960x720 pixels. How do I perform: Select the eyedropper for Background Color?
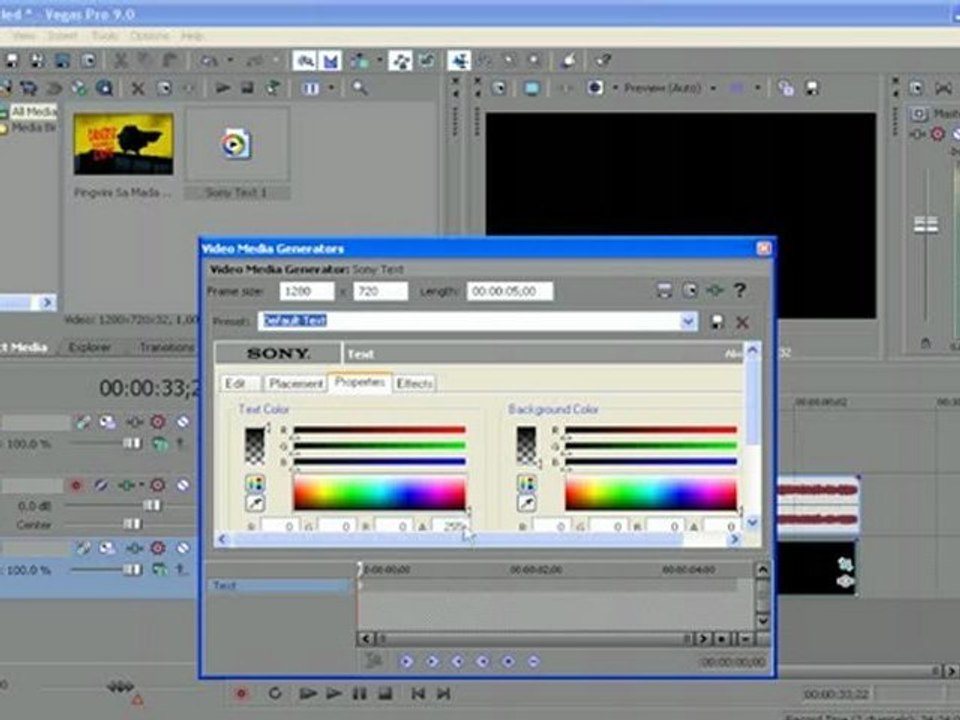[527, 503]
